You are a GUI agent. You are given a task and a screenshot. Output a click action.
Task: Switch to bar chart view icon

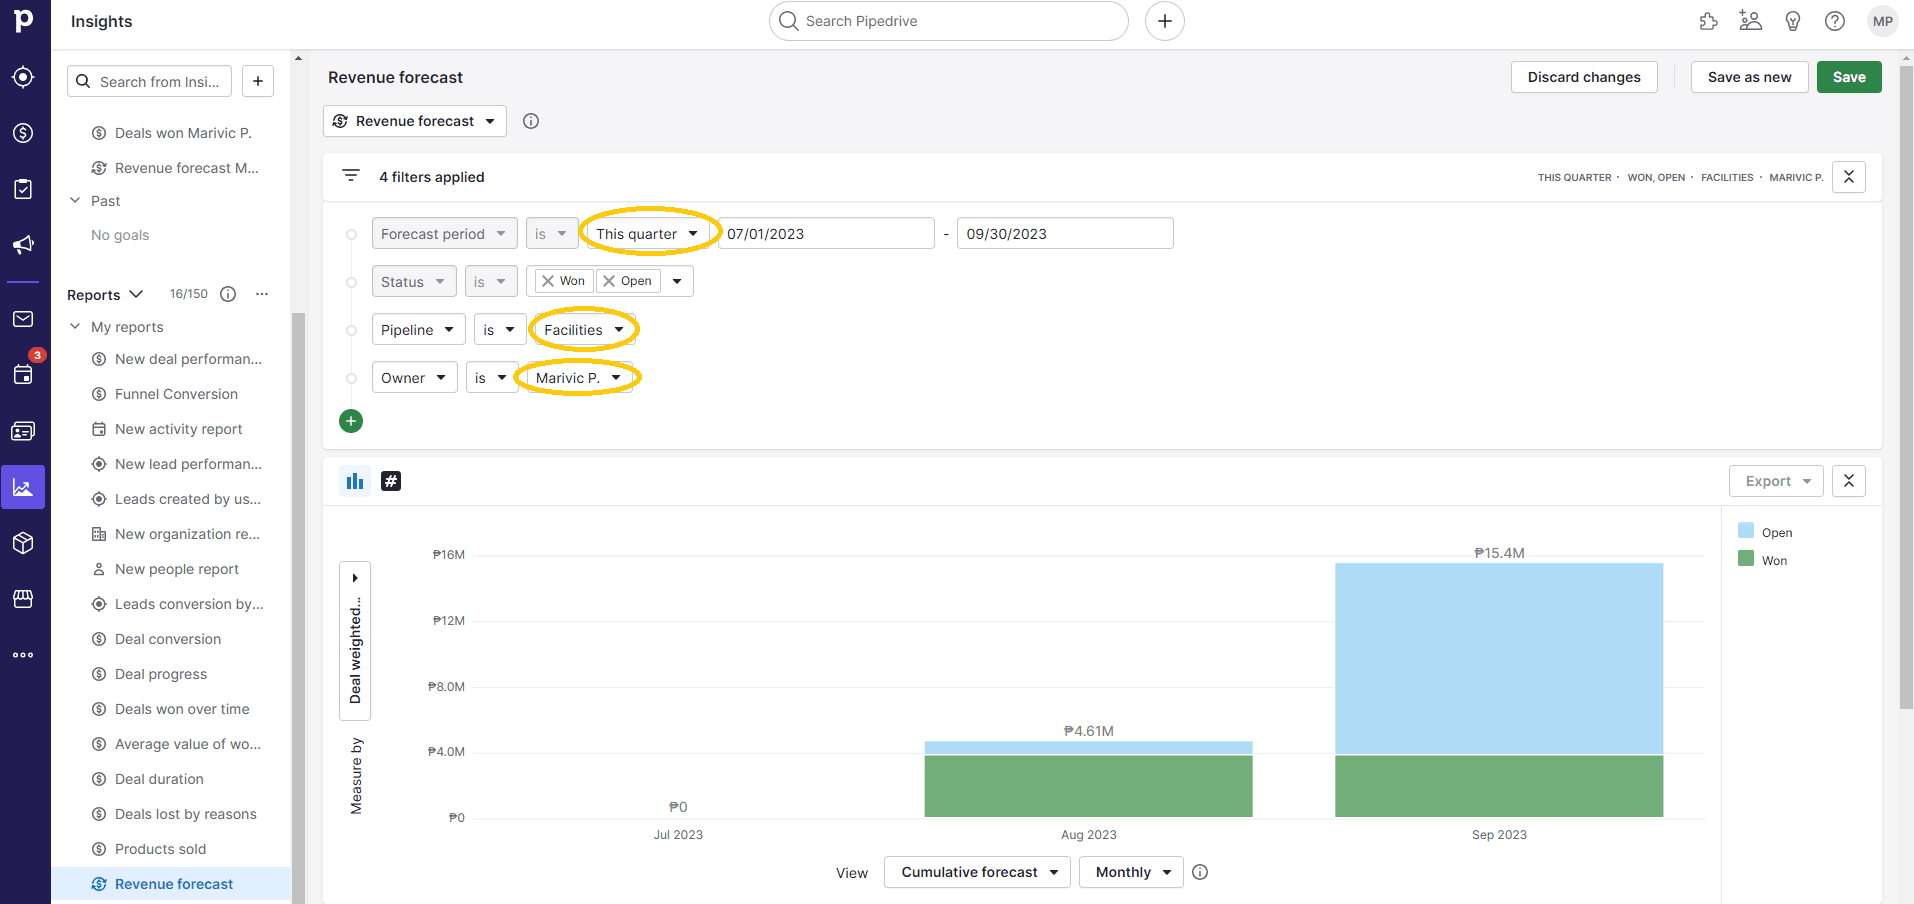coord(355,481)
